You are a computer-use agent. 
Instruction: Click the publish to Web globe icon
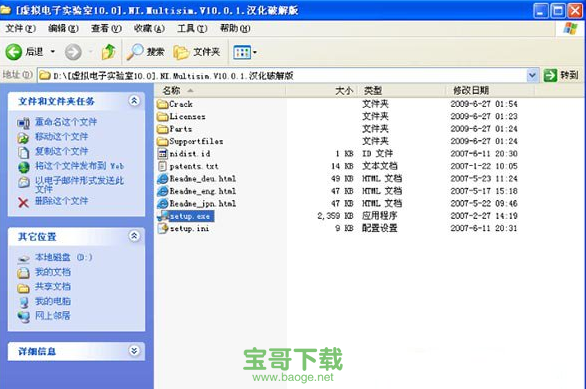click(x=24, y=167)
